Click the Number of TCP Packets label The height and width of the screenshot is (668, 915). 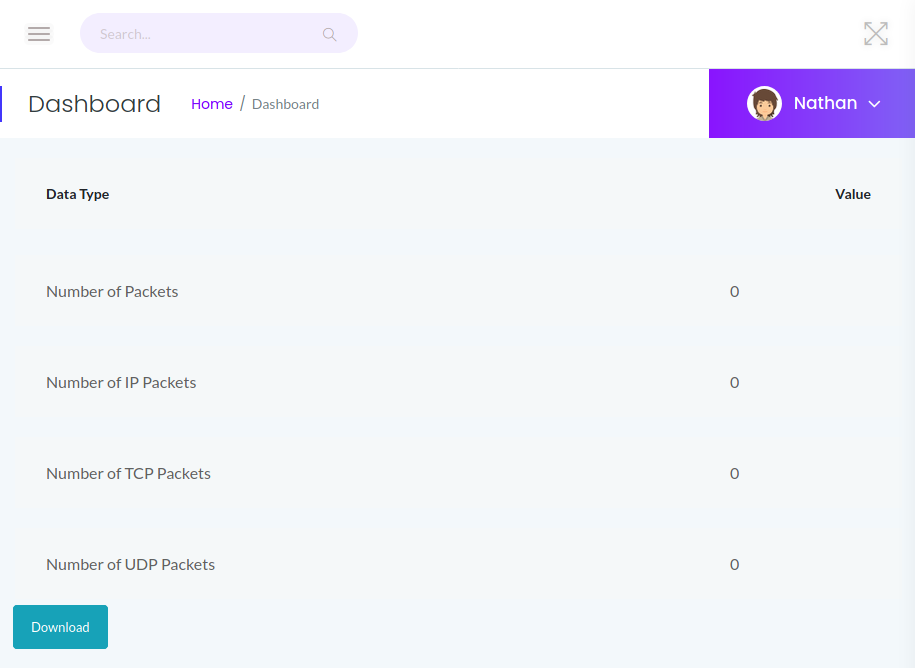pos(128,474)
